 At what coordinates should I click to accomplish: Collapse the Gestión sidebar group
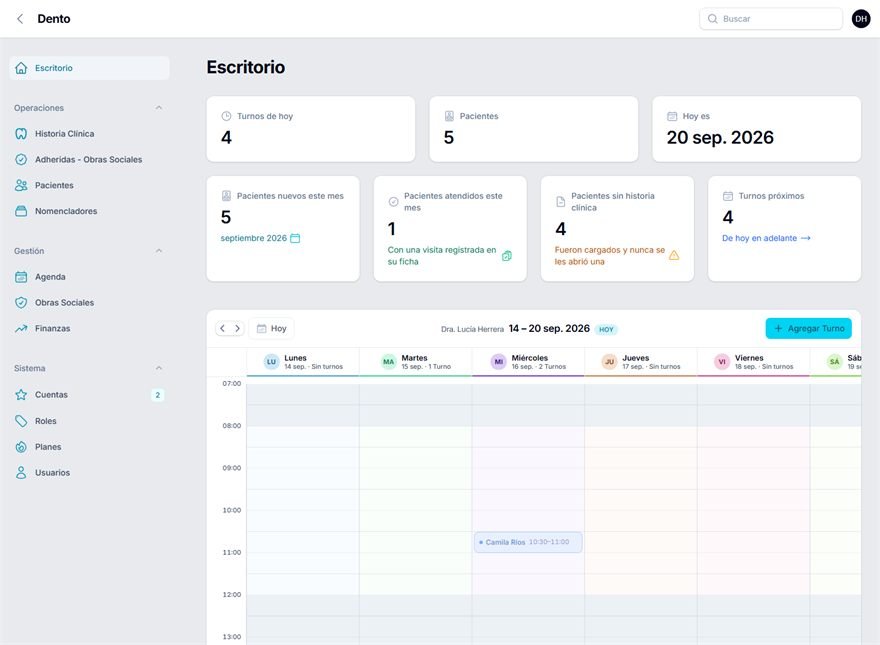click(x=159, y=251)
